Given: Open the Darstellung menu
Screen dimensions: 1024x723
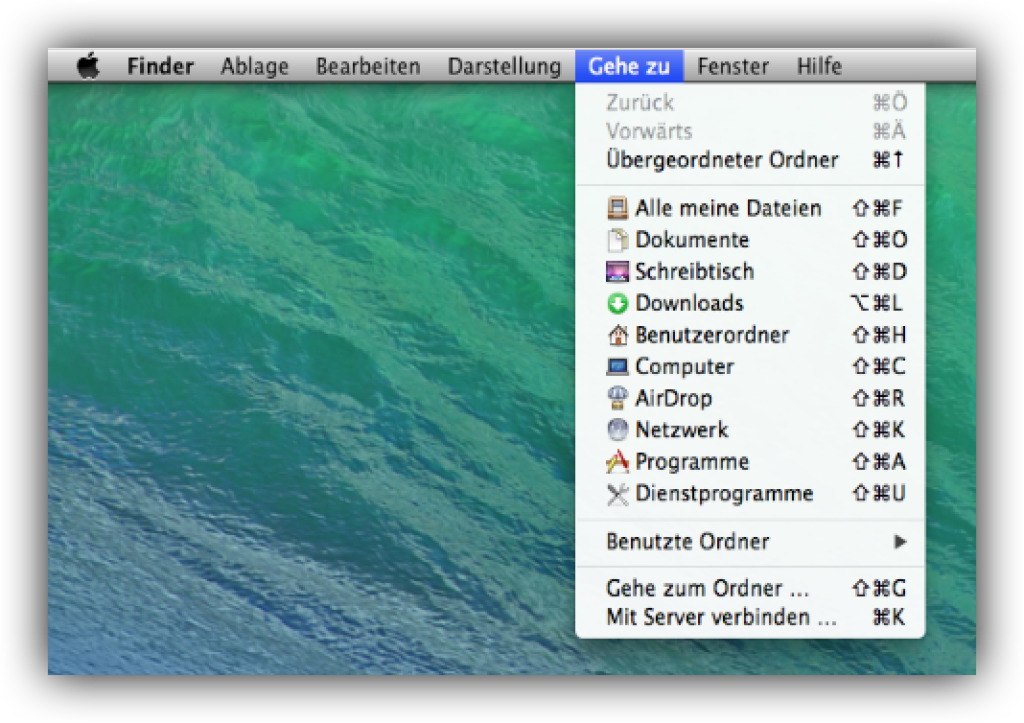Looking at the screenshot, I should coord(504,66).
